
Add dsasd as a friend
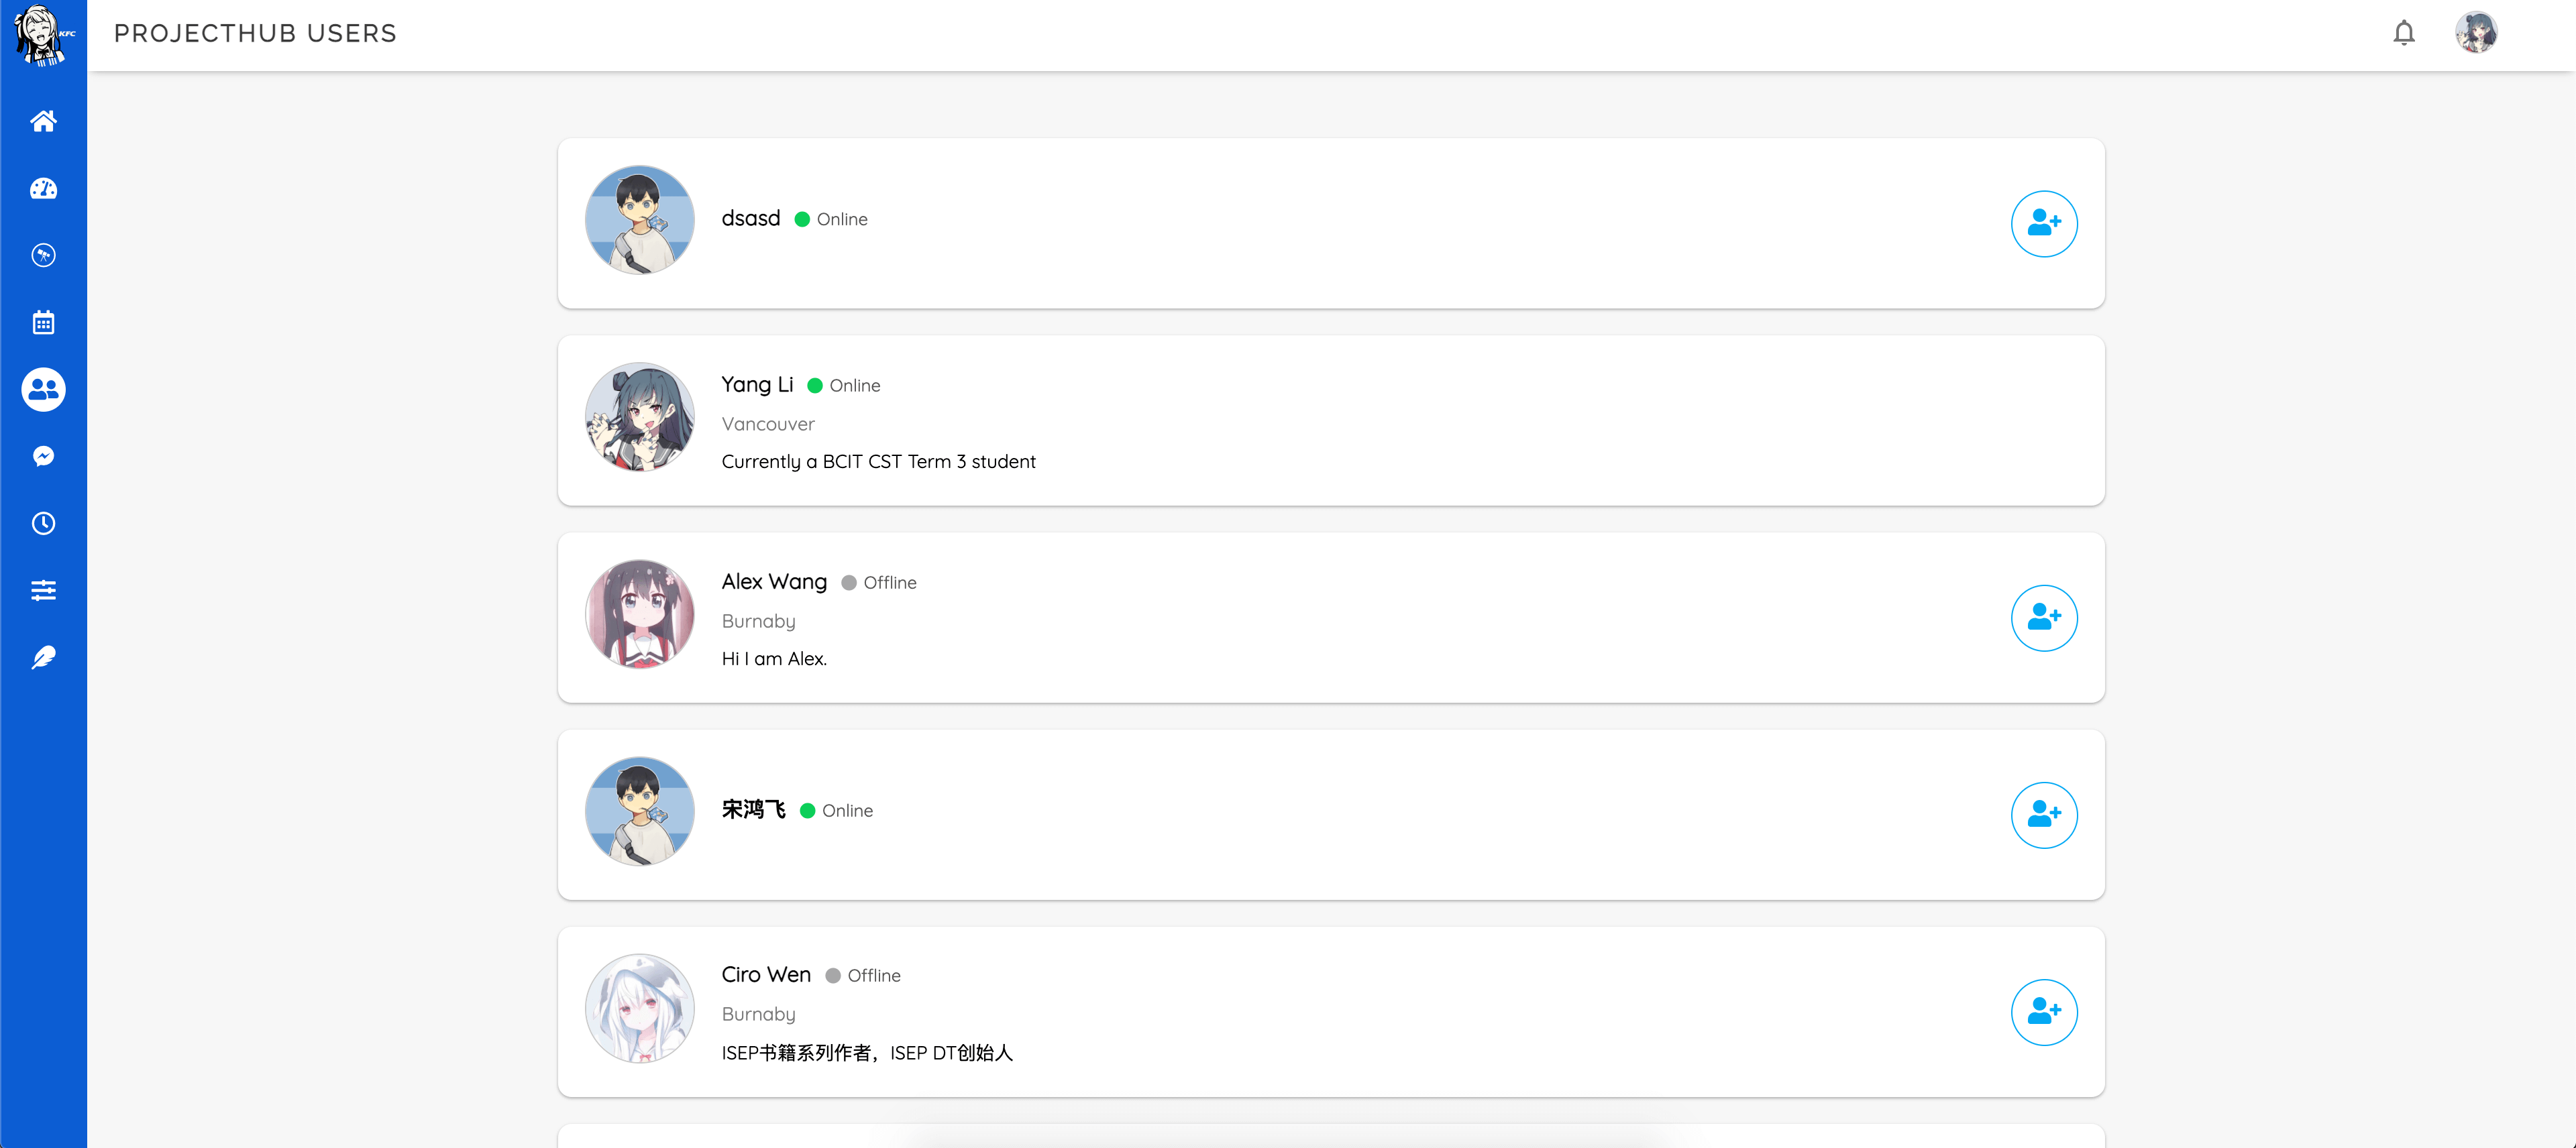[2043, 223]
